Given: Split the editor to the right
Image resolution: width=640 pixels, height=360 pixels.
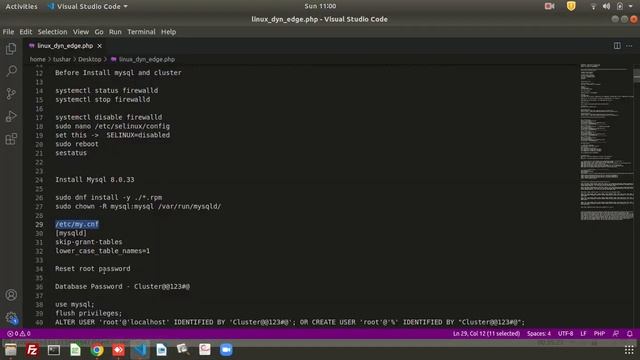Looking at the screenshot, I should point(617,46).
